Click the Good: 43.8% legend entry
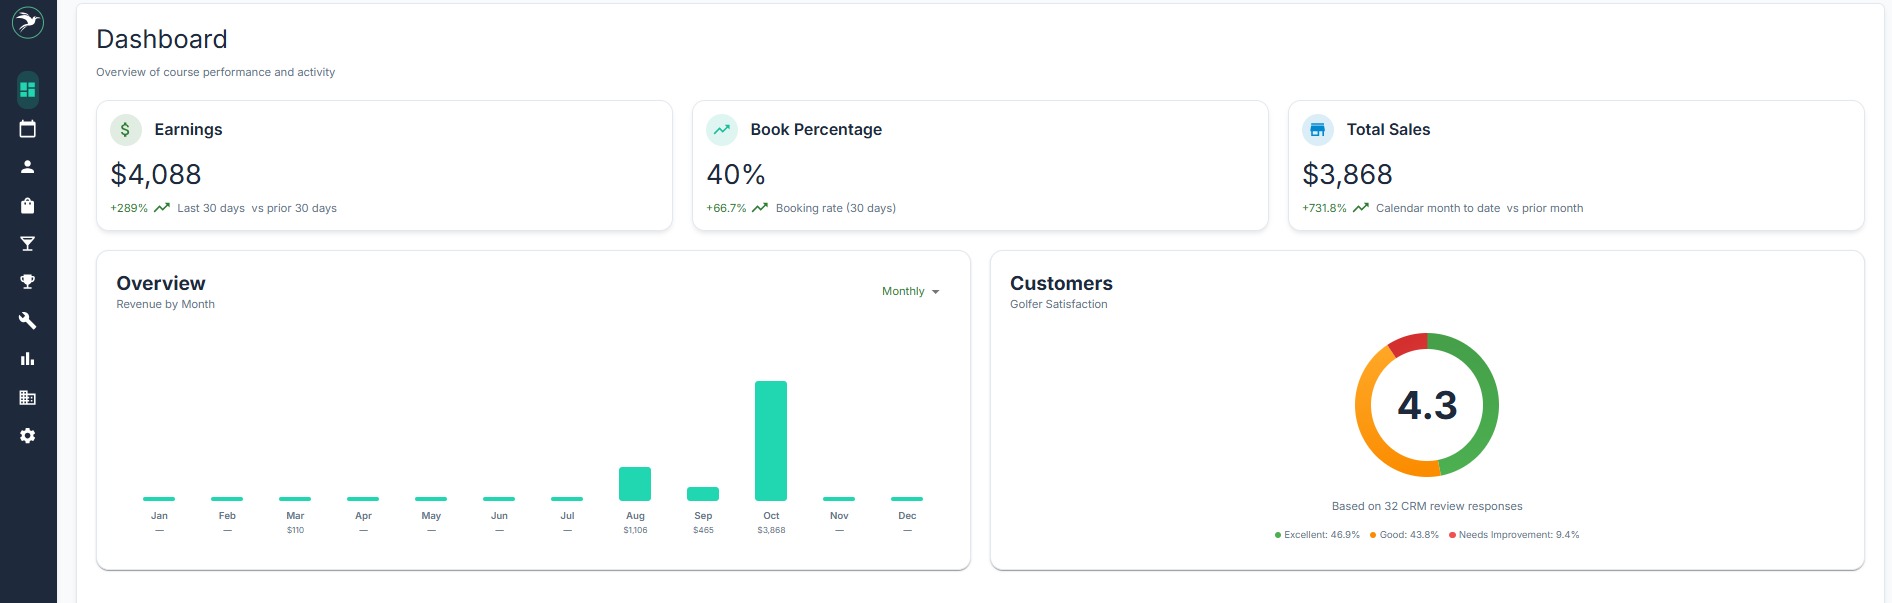Viewport: 1892px width, 603px height. 1404,535
